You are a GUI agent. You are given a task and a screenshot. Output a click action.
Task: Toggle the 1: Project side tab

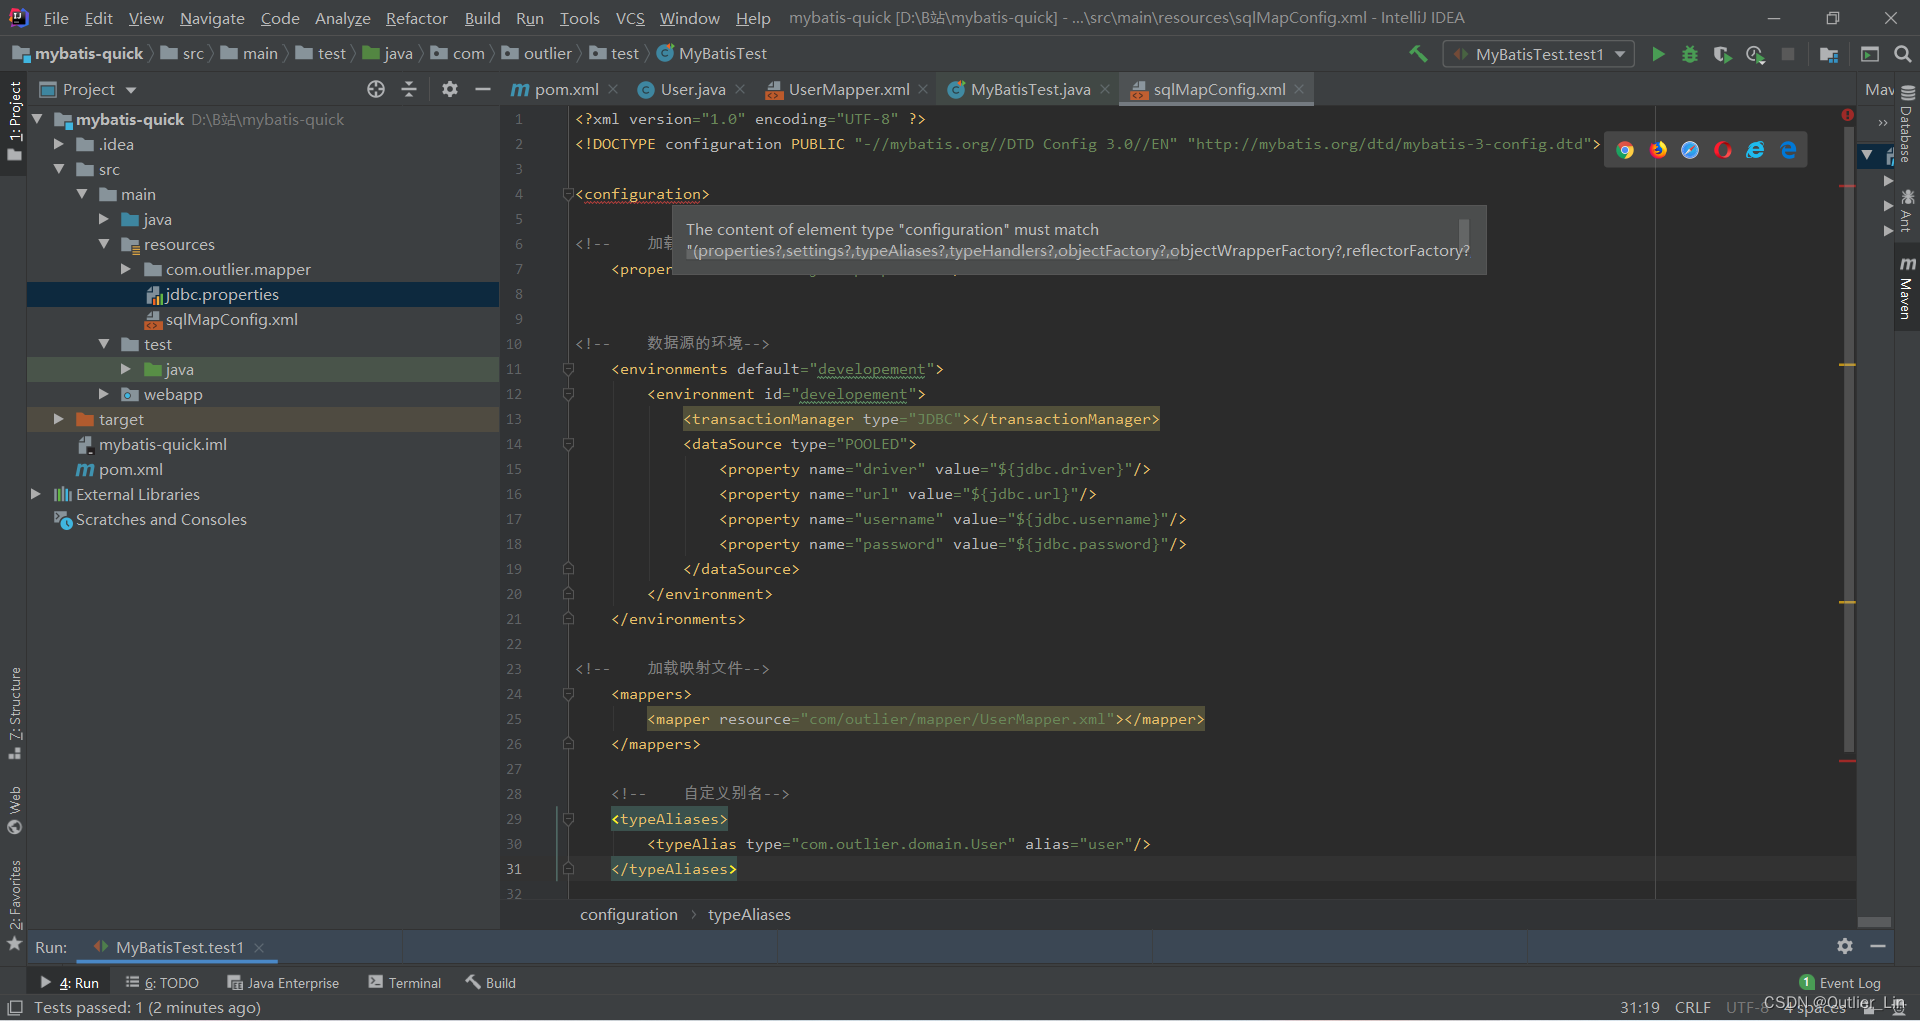point(14,121)
